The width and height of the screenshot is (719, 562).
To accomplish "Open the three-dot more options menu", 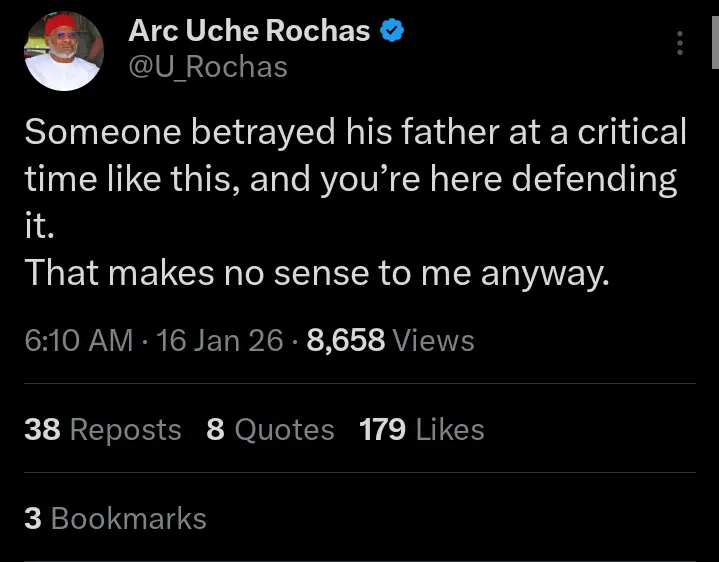I will pos(680,43).
